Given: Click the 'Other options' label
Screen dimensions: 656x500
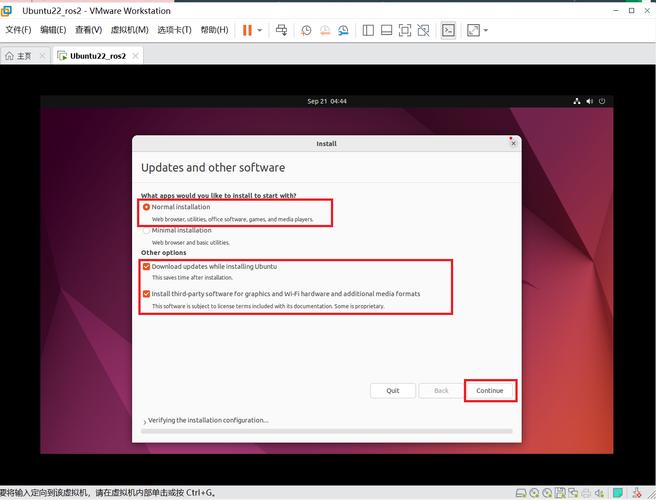Looking at the screenshot, I should [x=164, y=253].
